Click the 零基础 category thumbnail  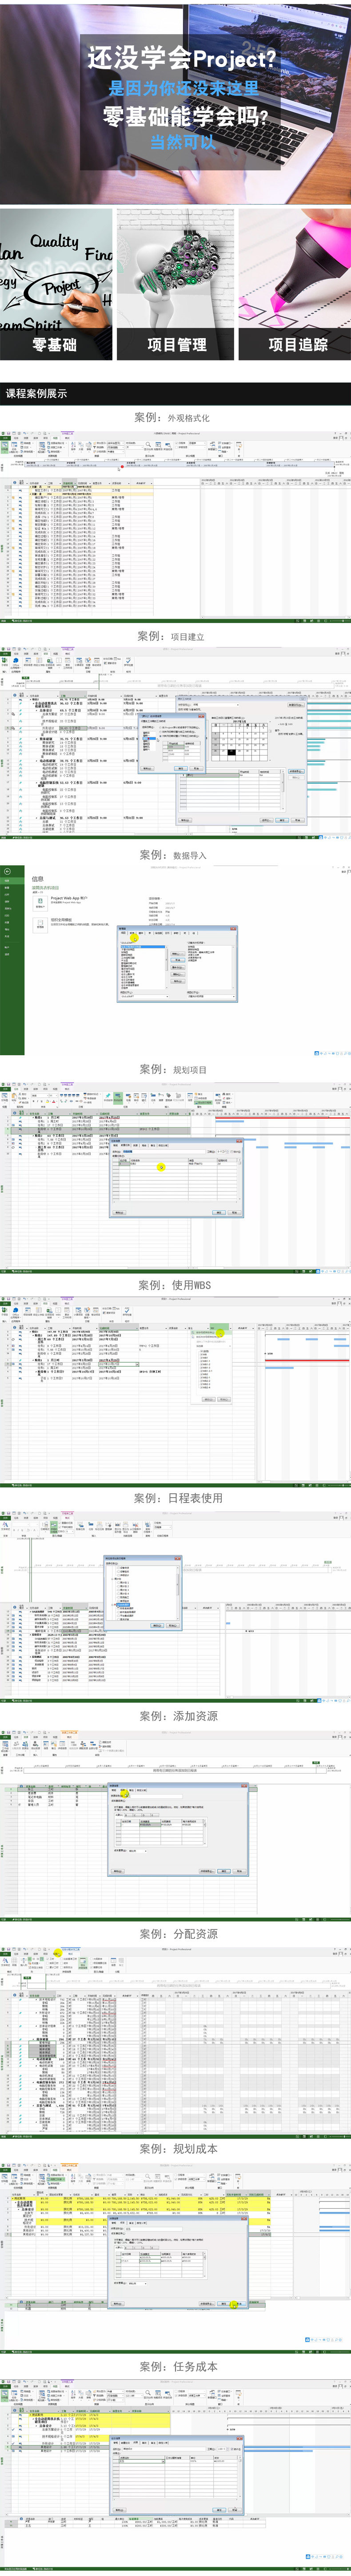tap(56, 284)
